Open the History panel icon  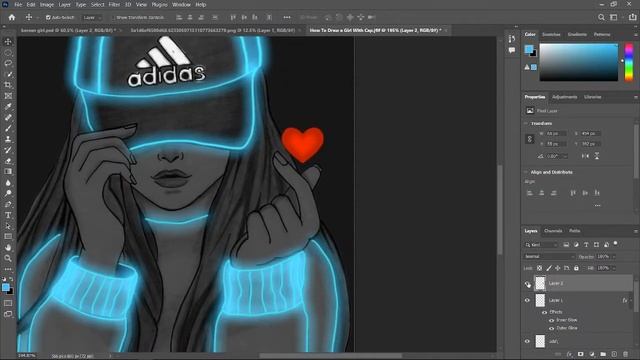tap(512, 39)
